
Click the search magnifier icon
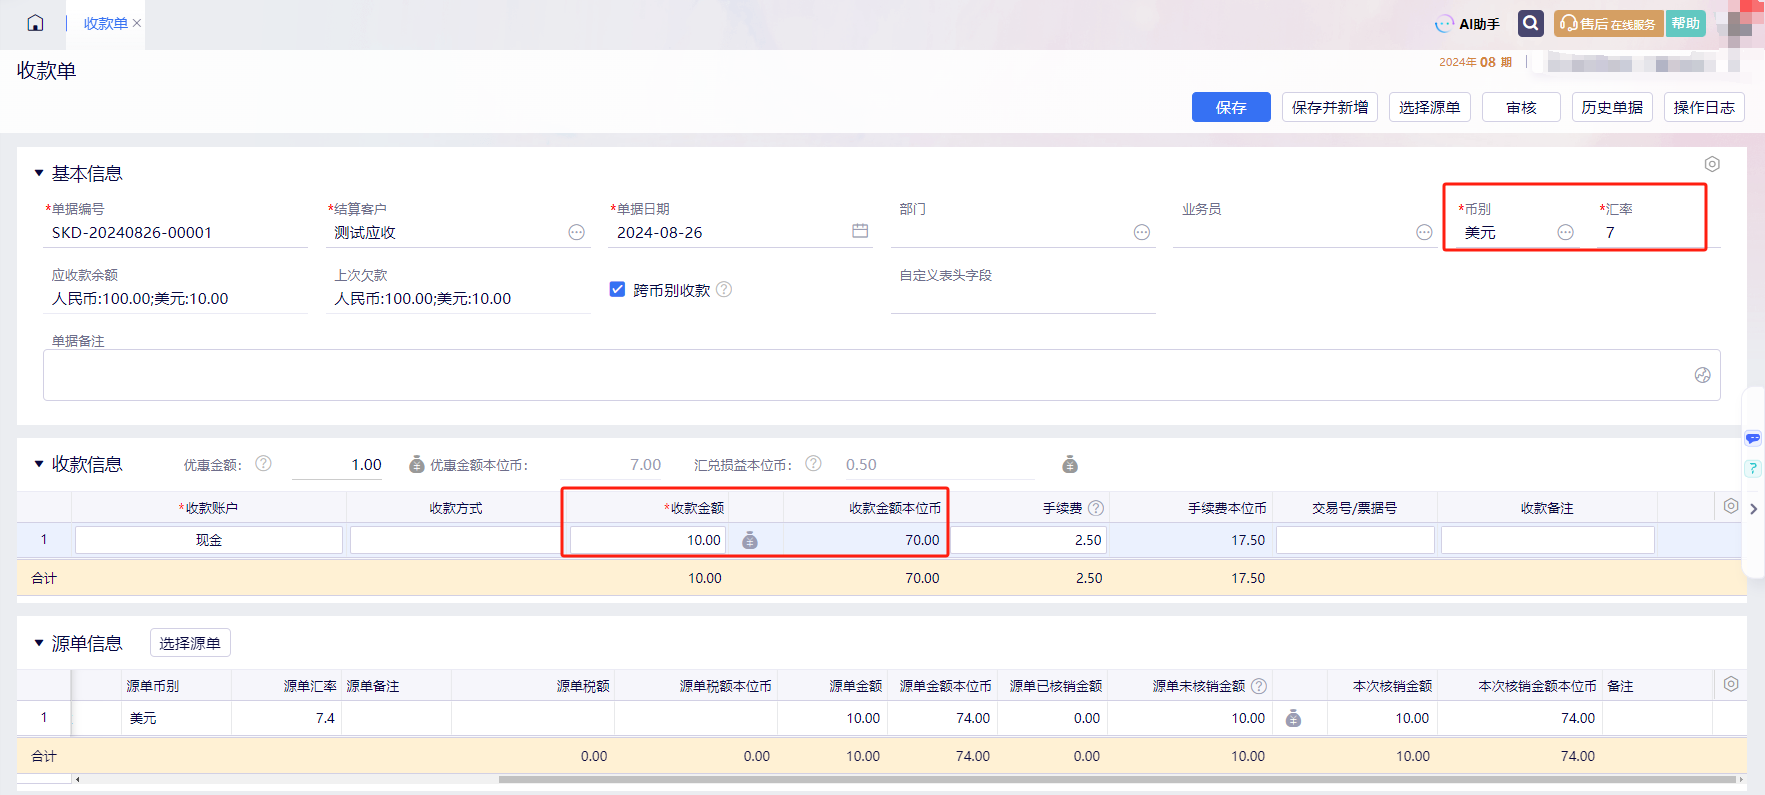tap(1530, 23)
